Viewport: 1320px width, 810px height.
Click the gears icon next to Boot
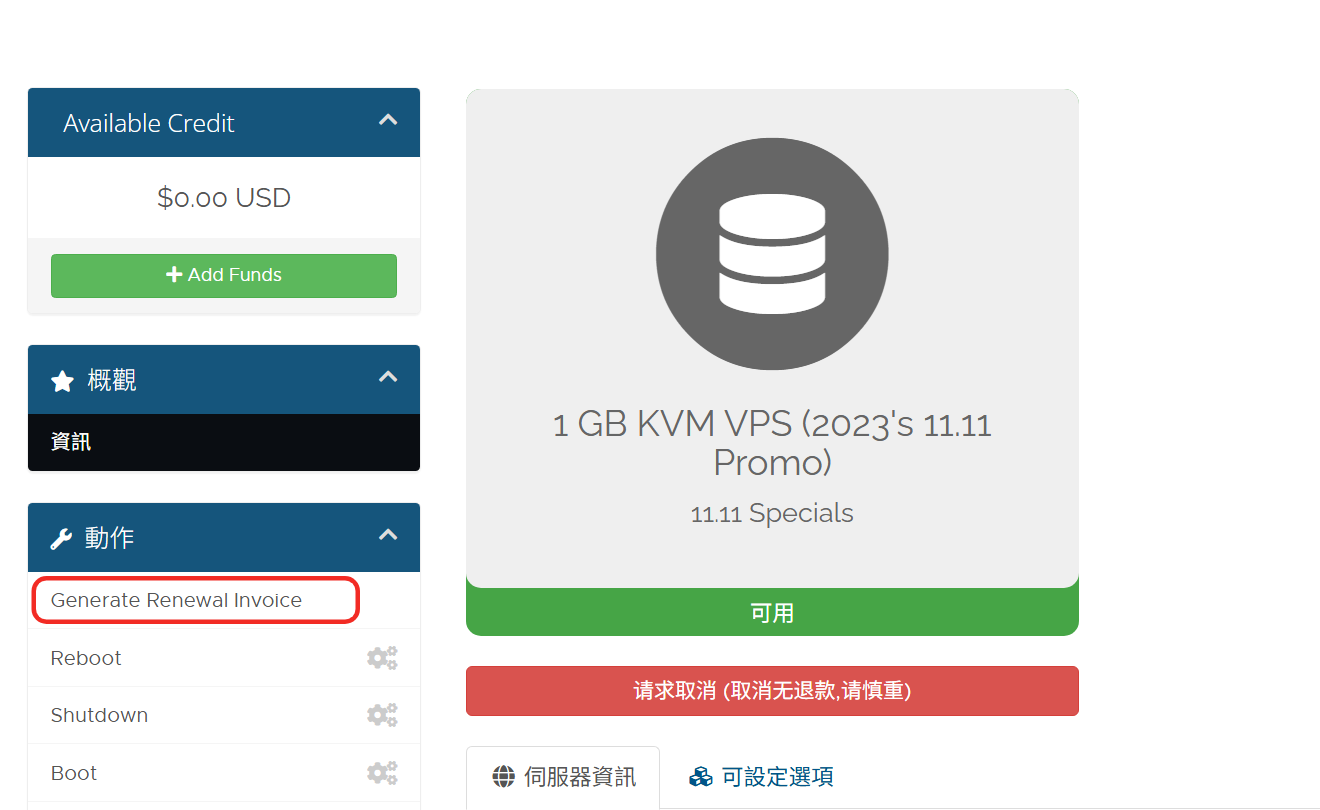point(382,773)
